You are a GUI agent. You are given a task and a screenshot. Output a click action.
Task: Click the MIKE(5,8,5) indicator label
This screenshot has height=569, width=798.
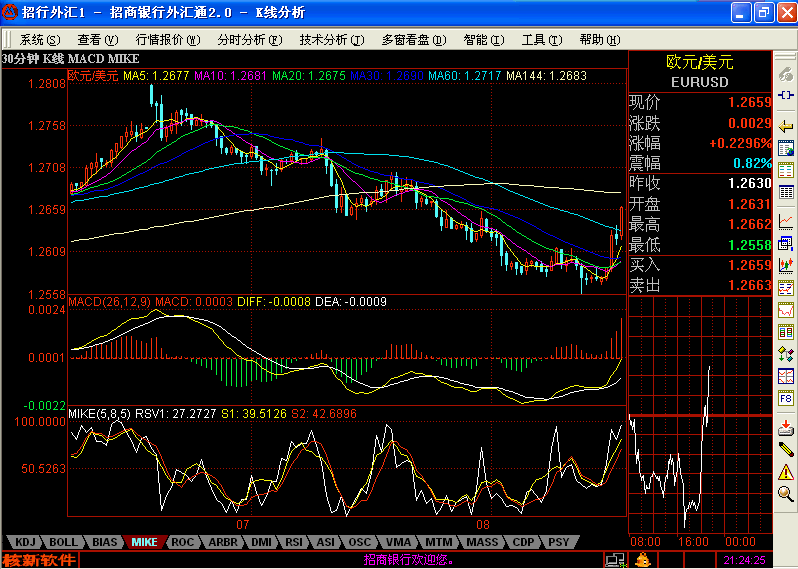pyautogui.click(x=99, y=414)
